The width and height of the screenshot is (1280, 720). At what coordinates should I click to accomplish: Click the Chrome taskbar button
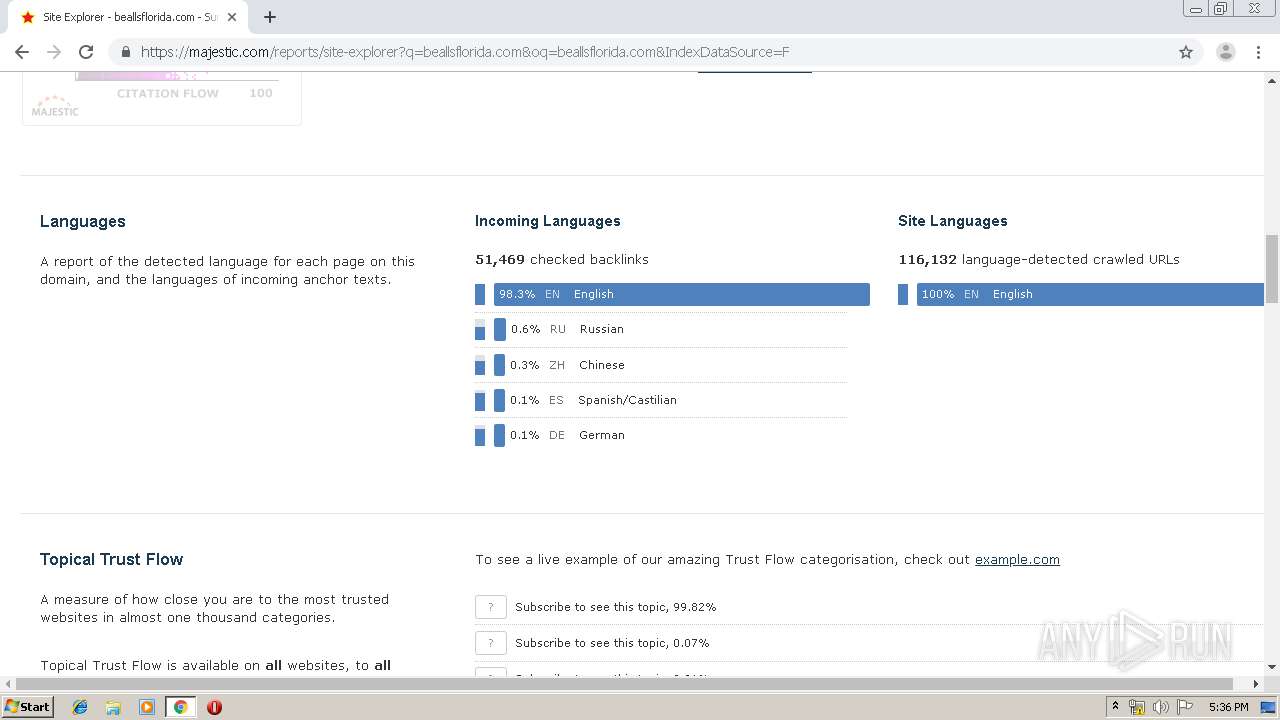click(180, 707)
